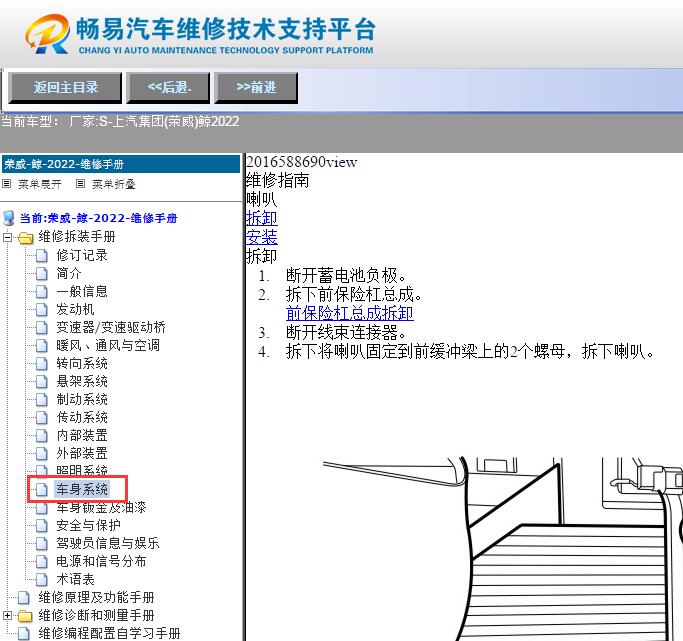
Task: Click the 荣威-鲸-2022-维修手册 panel header
Action: pos(121,164)
